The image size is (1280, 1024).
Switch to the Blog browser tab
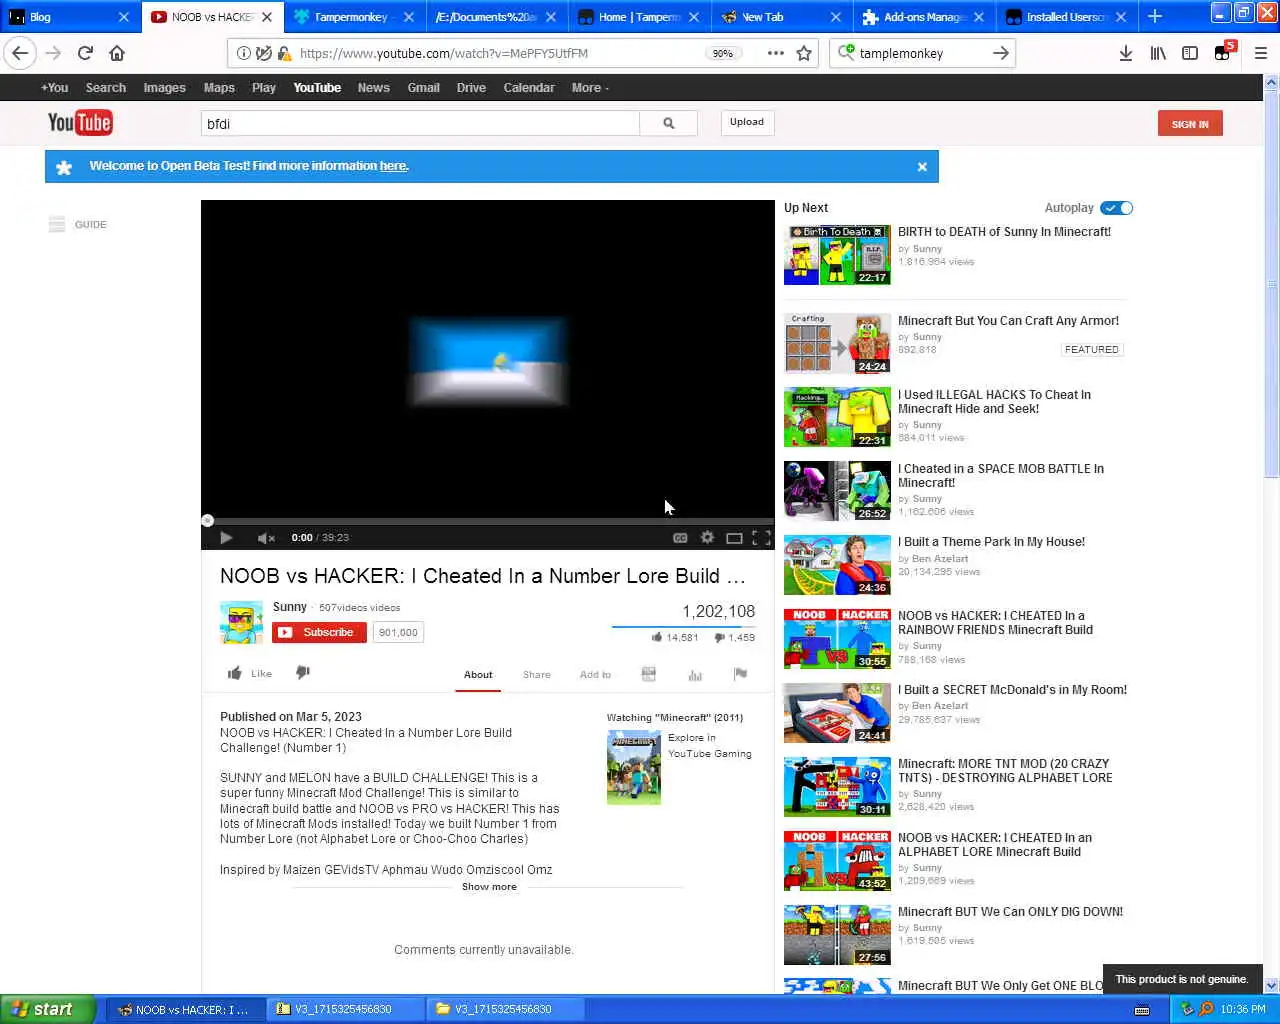click(x=69, y=17)
